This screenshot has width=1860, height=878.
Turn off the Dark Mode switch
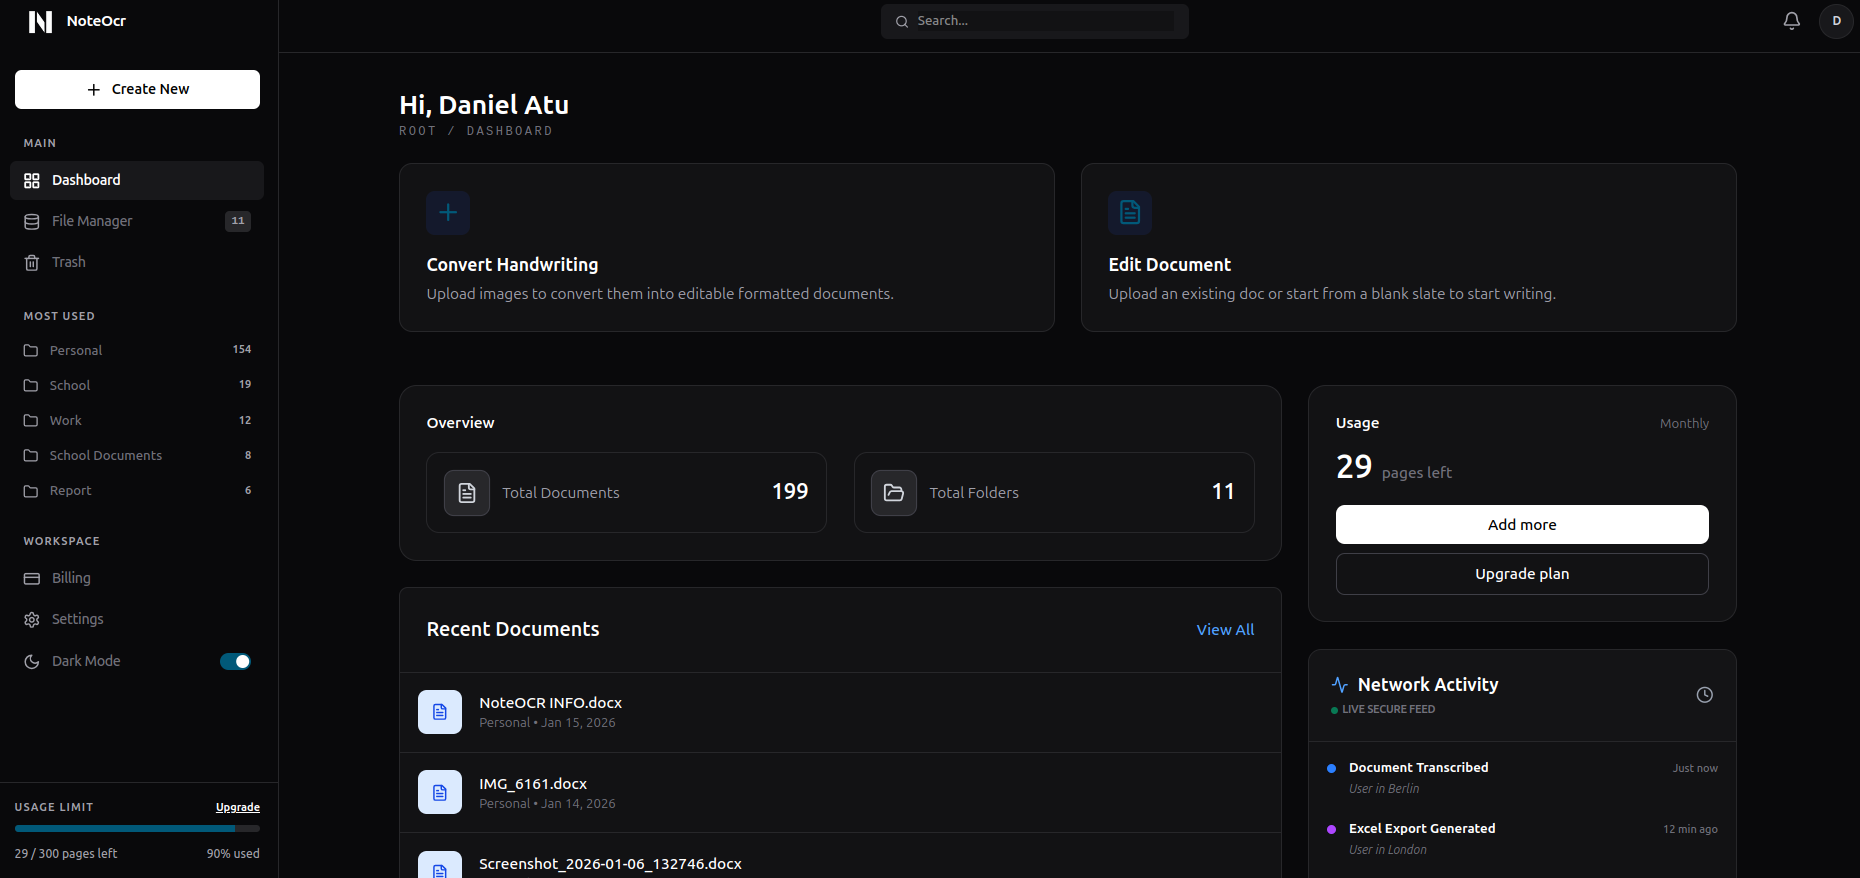(x=235, y=661)
